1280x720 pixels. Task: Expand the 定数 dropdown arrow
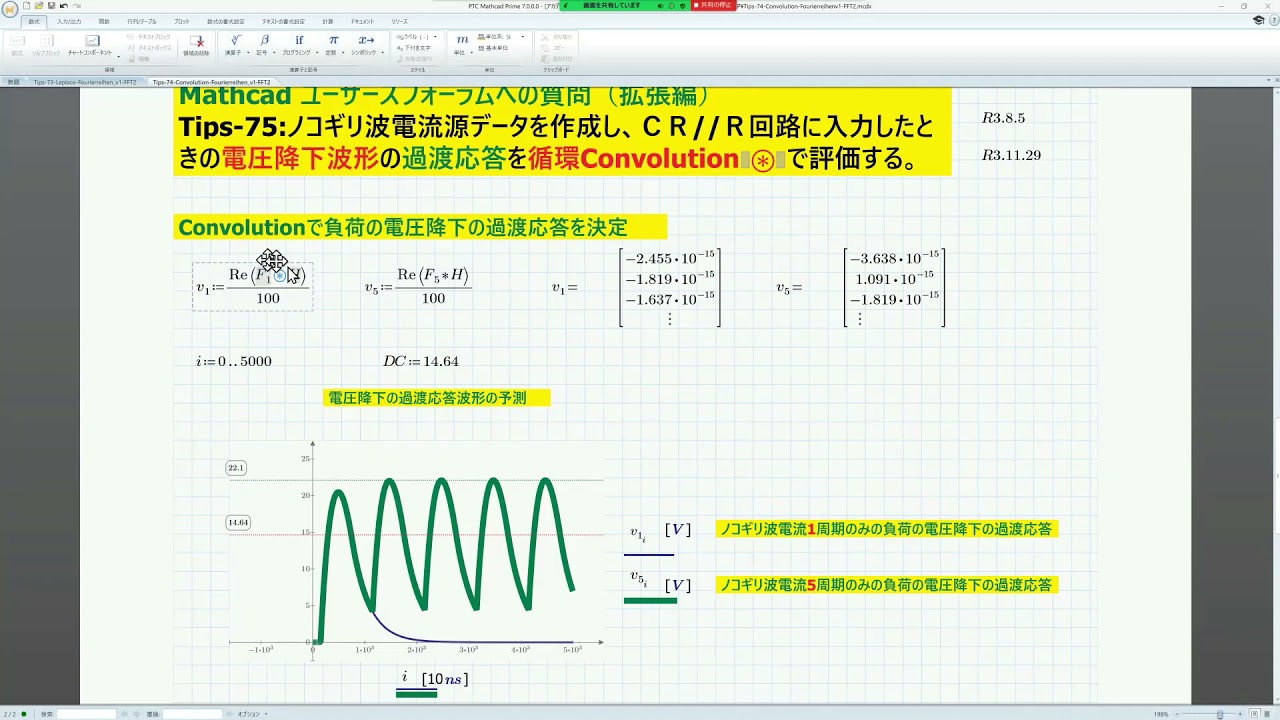pyautogui.click(x=343, y=52)
